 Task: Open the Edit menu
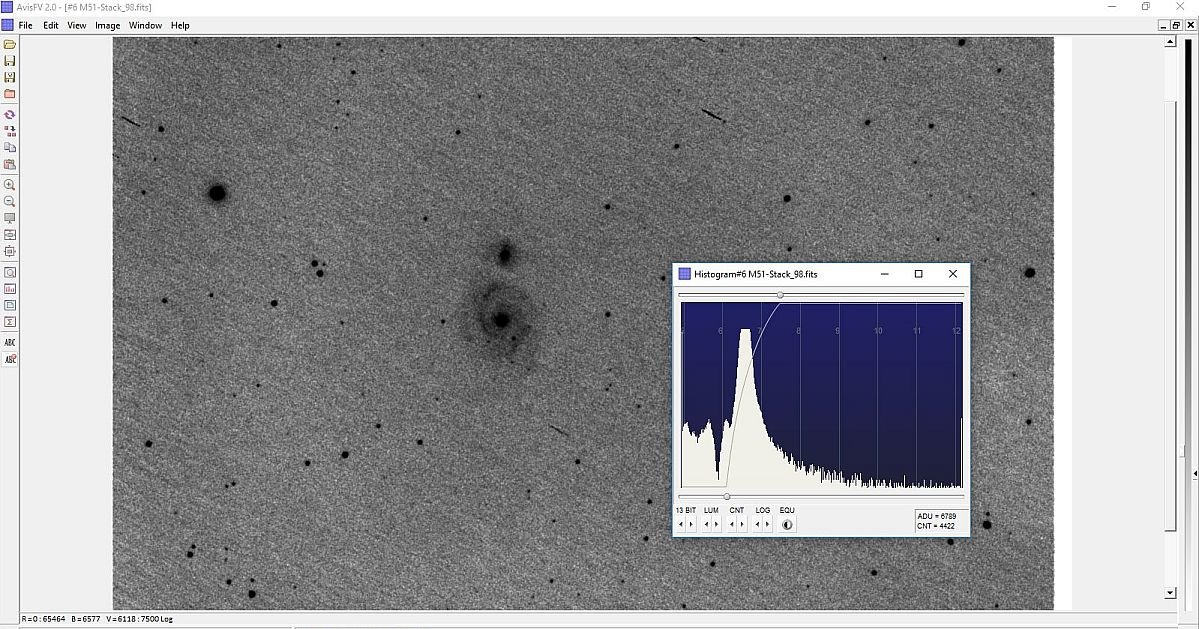pyautogui.click(x=50, y=25)
